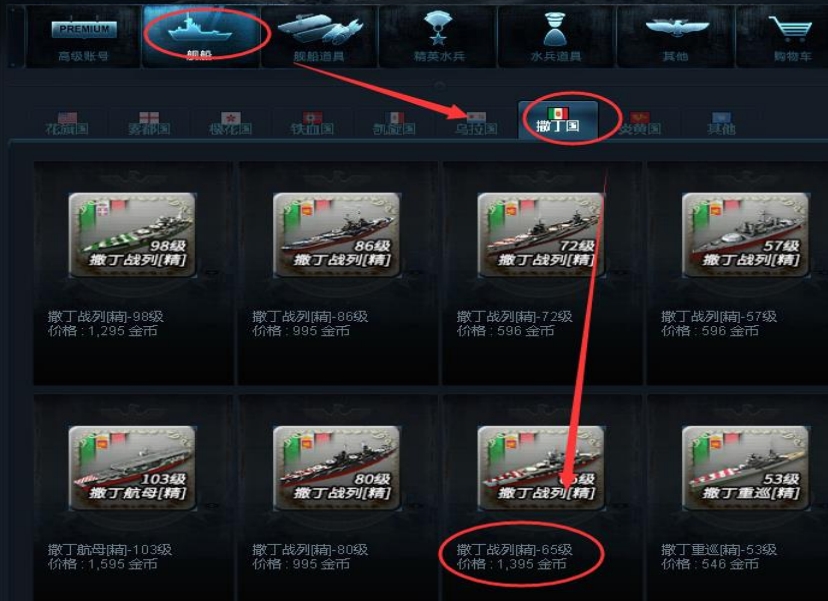The image size is (828, 601).
Task: Switch to the 炎黄国 nation tab
Action: [639, 123]
